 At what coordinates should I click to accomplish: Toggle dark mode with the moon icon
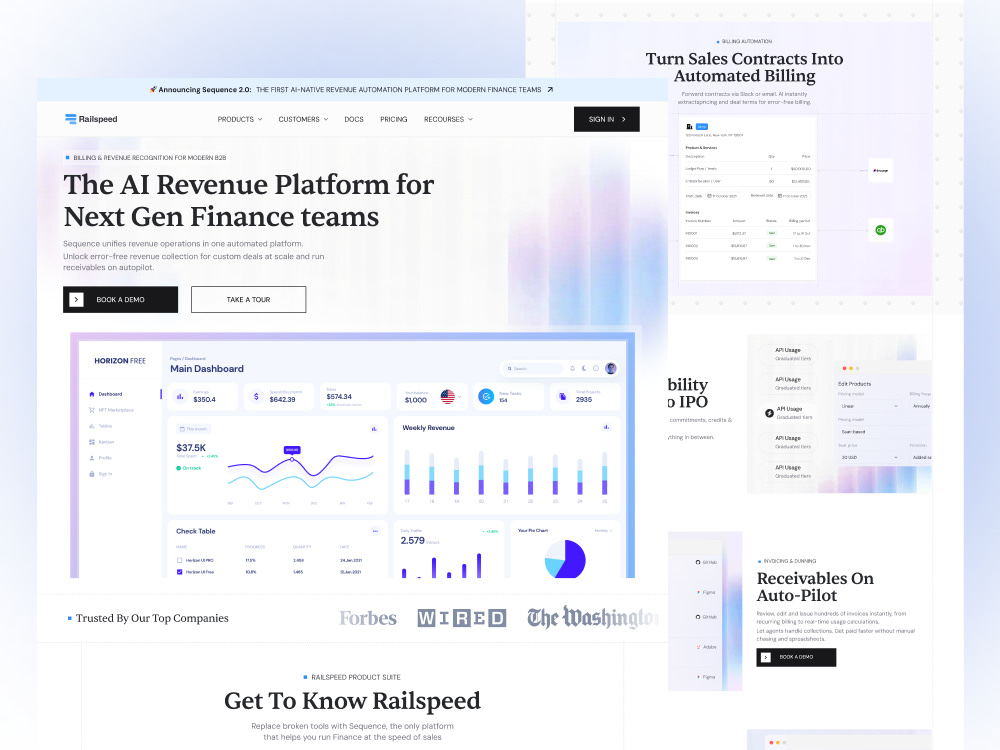(x=584, y=369)
